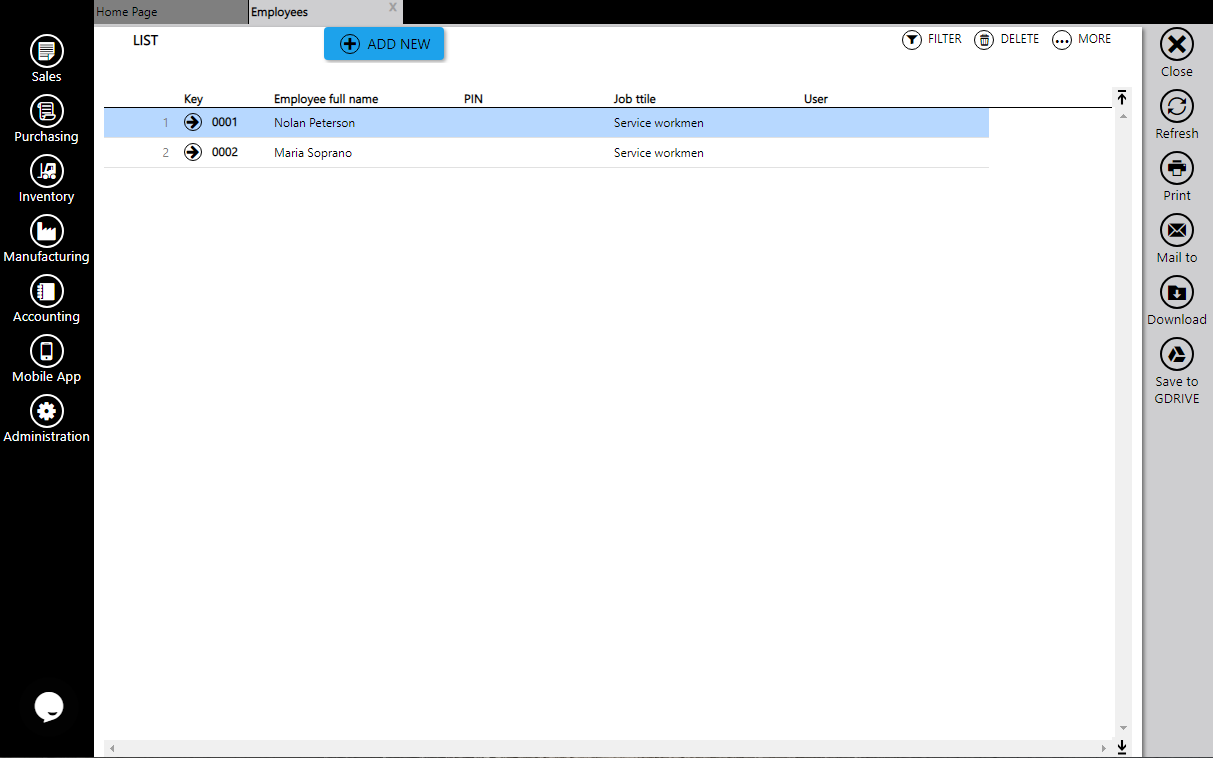Viewport: 1213px width, 758px height.
Task: Click the Job ttile column header
Action: tap(635, 99)
